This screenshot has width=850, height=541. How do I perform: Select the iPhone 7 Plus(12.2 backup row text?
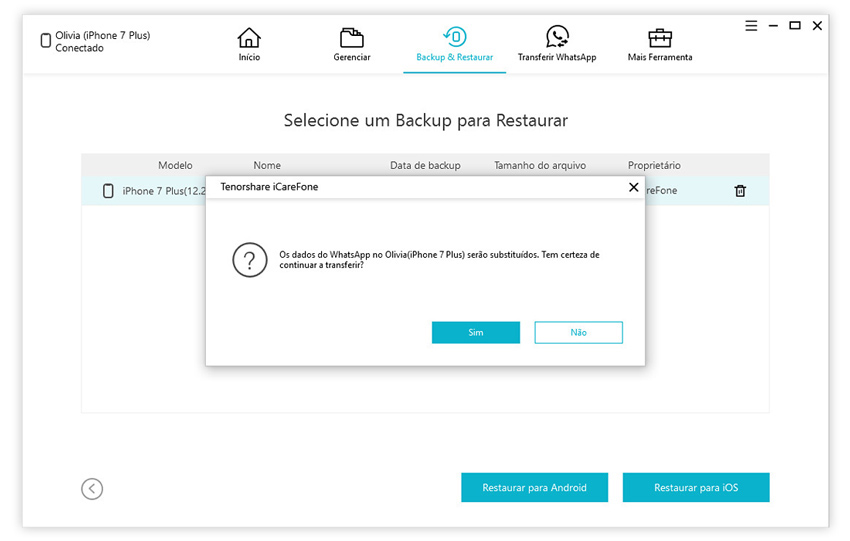click(164, 191)
